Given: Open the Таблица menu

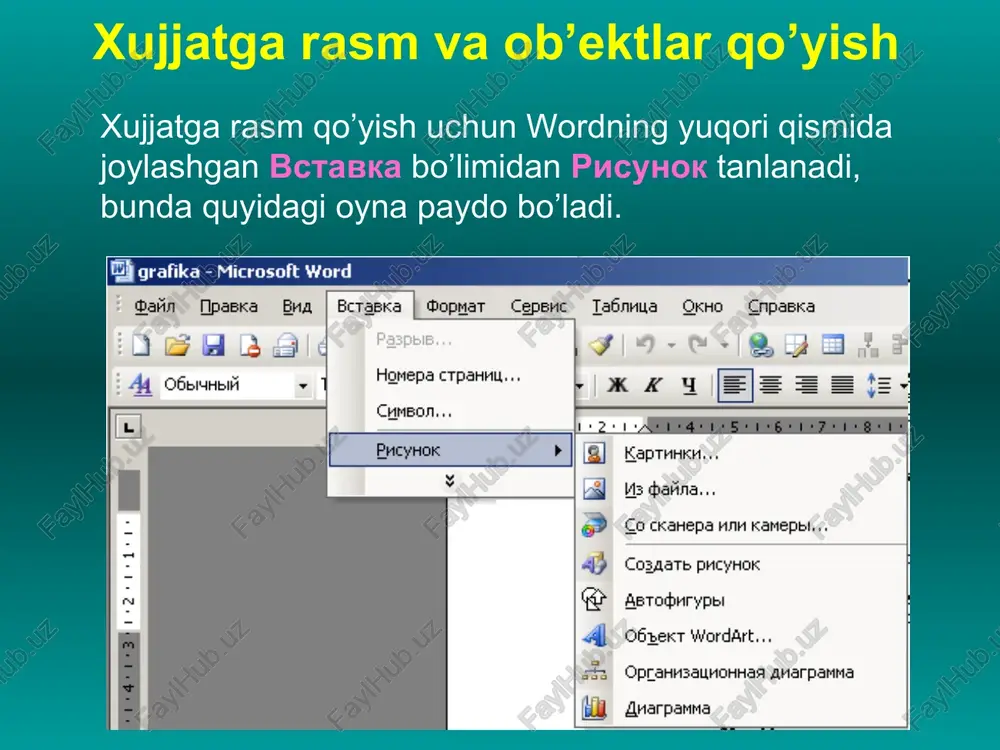Looking at the screenshot, I should pyautogui.click(x=624, y=306).
